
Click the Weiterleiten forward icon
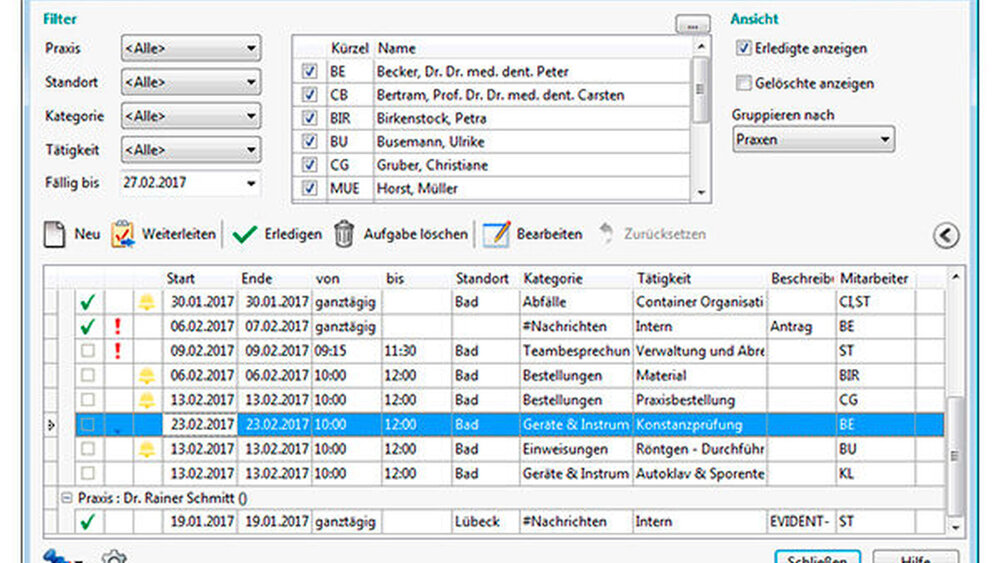coord(123,234)
